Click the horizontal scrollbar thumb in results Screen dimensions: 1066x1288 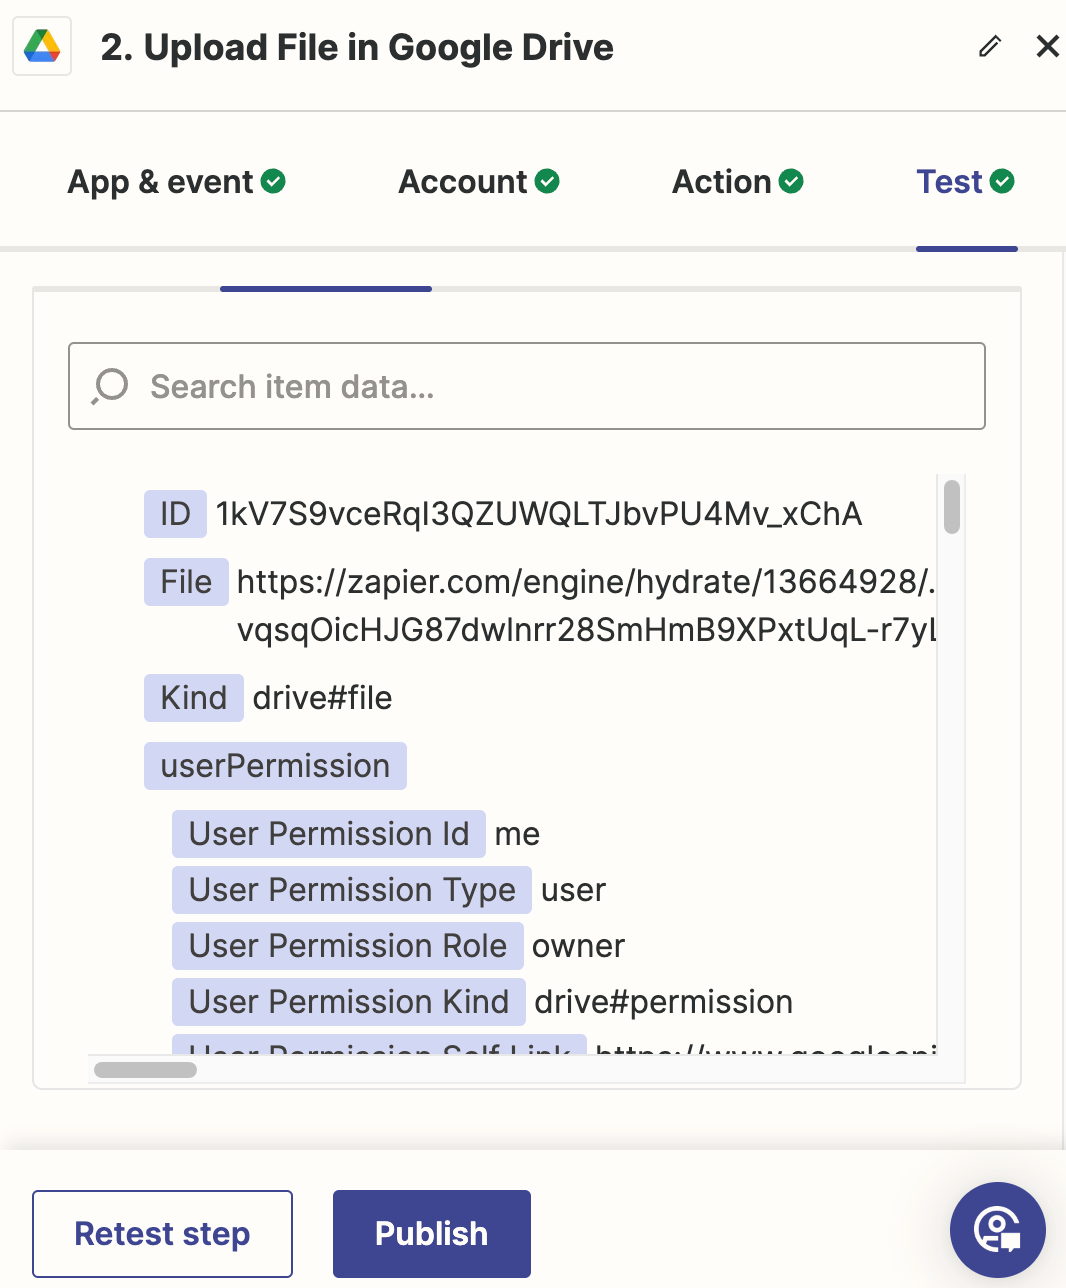click(x=145, y=1070)
